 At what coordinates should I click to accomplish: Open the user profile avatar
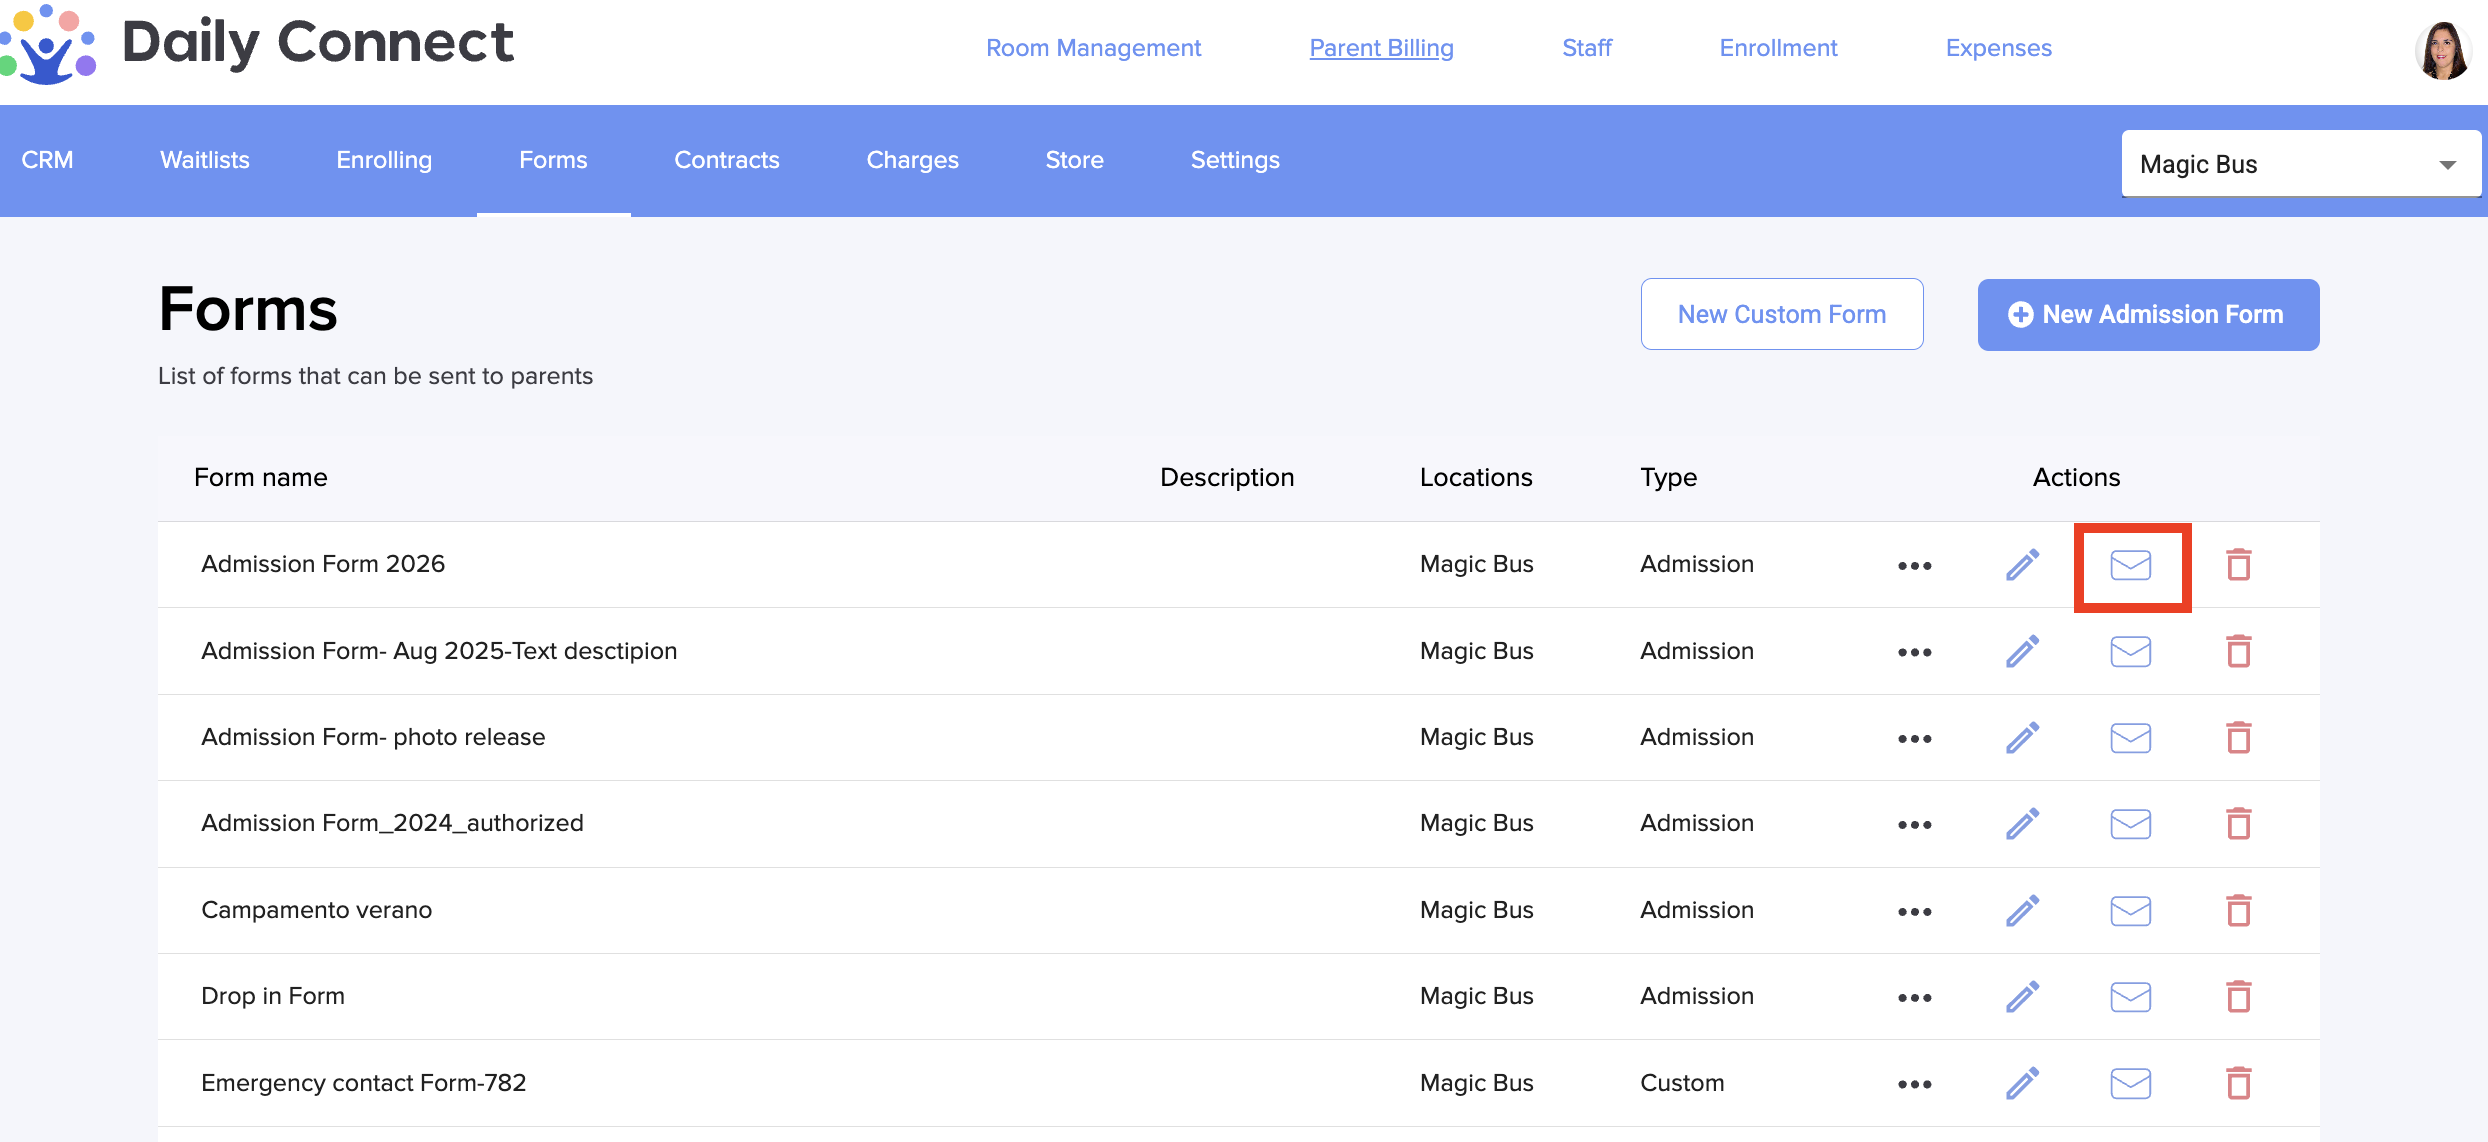coord(2442,50)
